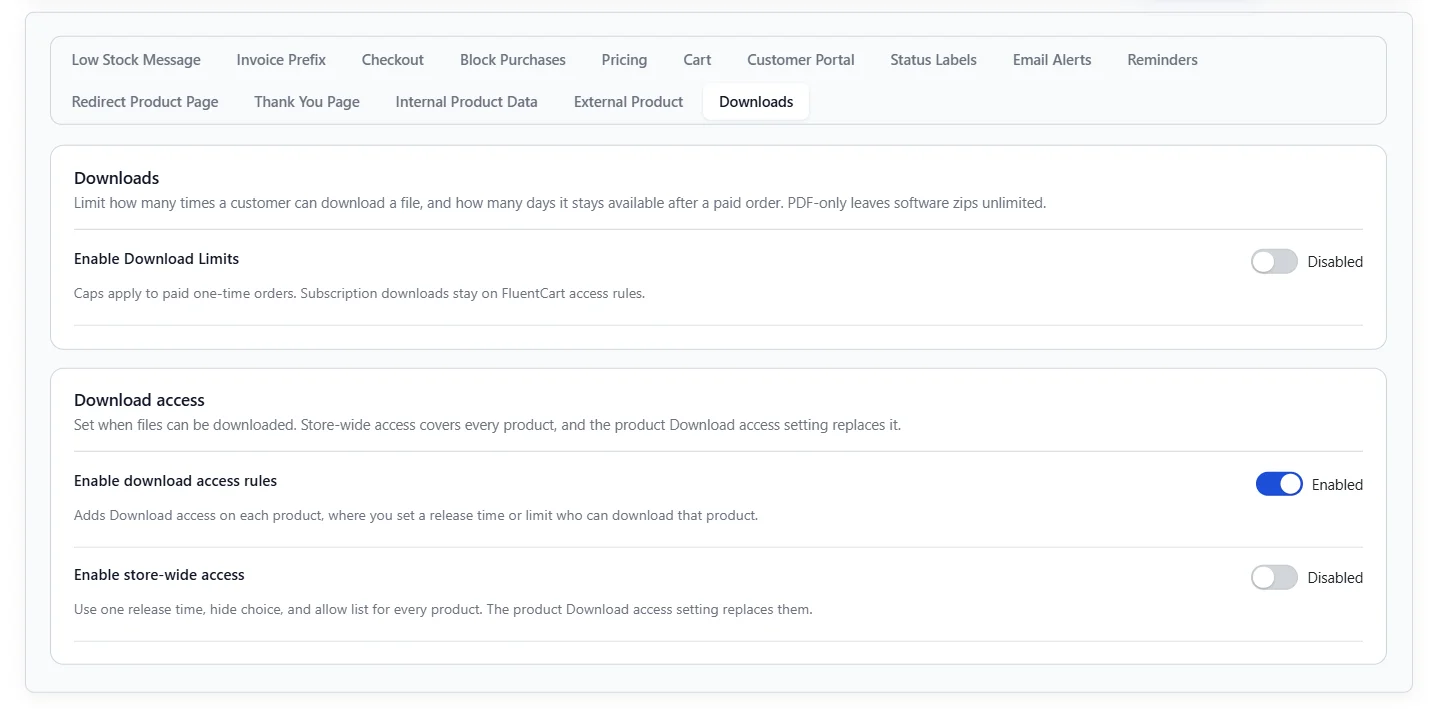Click the Disabled status beside store-wide access
Viewport: 1441px width, 709px height.
[x=1335, y=578]
